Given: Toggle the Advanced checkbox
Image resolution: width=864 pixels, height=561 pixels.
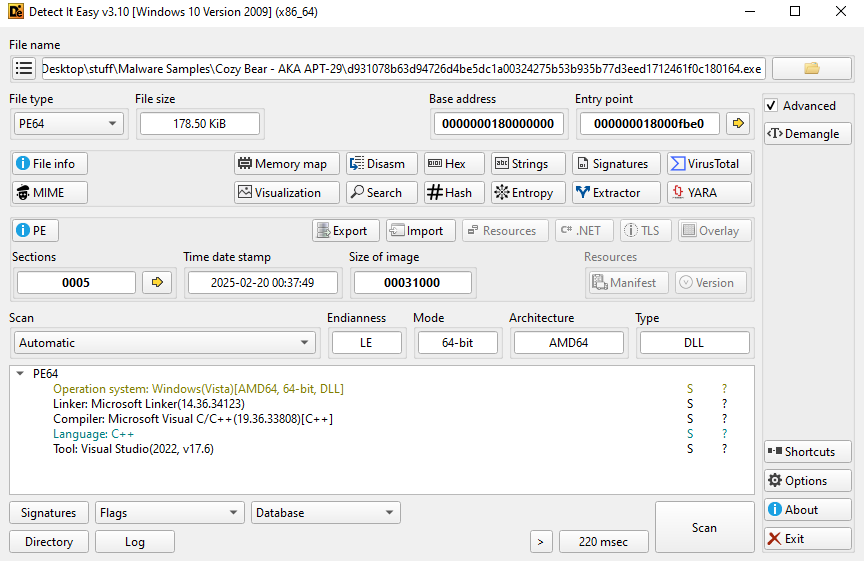Looking at the screenshot, I should pyautogui.click(x=771, y=105).
